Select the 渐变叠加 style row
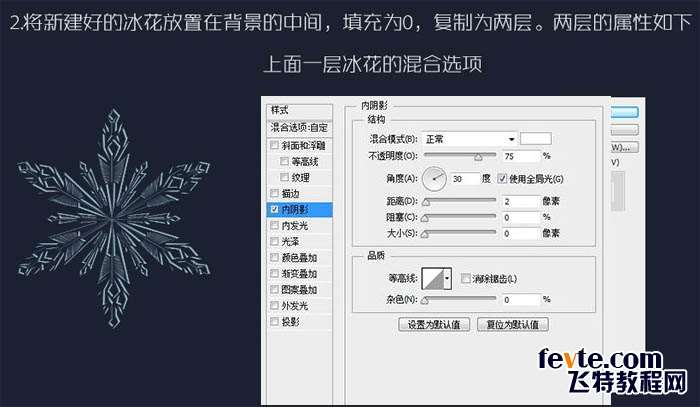700x407 pixels. point(300,274)
